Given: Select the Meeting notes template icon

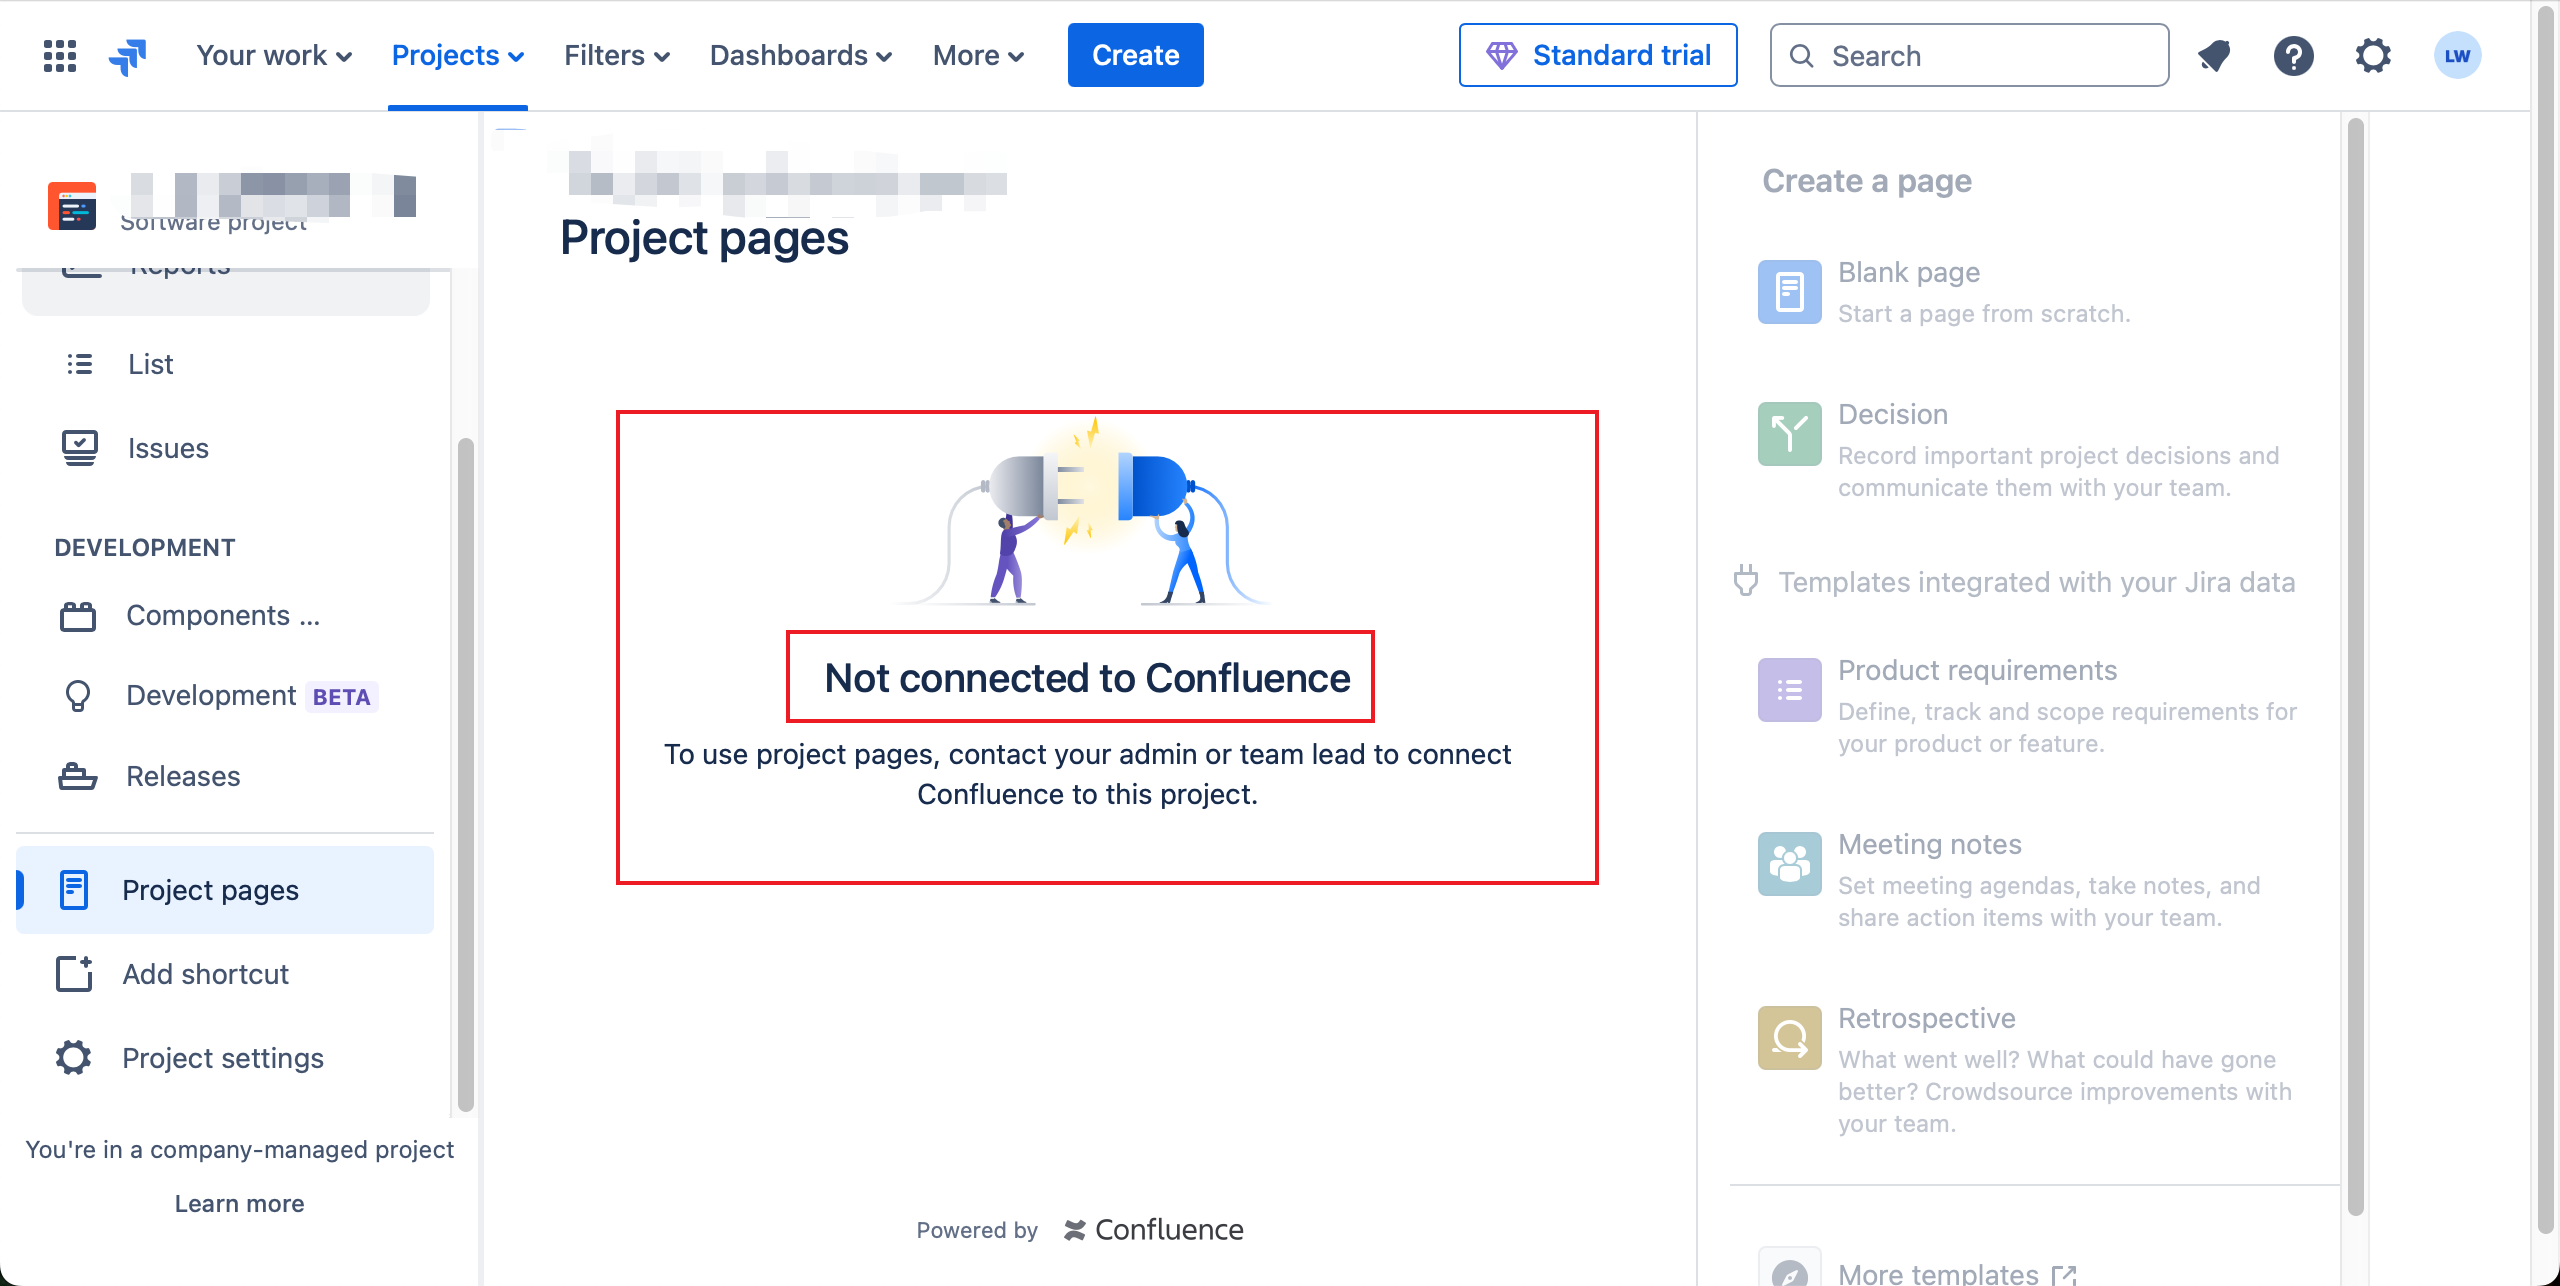Looking at the screenshot, I should pyautogui.click(x=1790, y=864).
